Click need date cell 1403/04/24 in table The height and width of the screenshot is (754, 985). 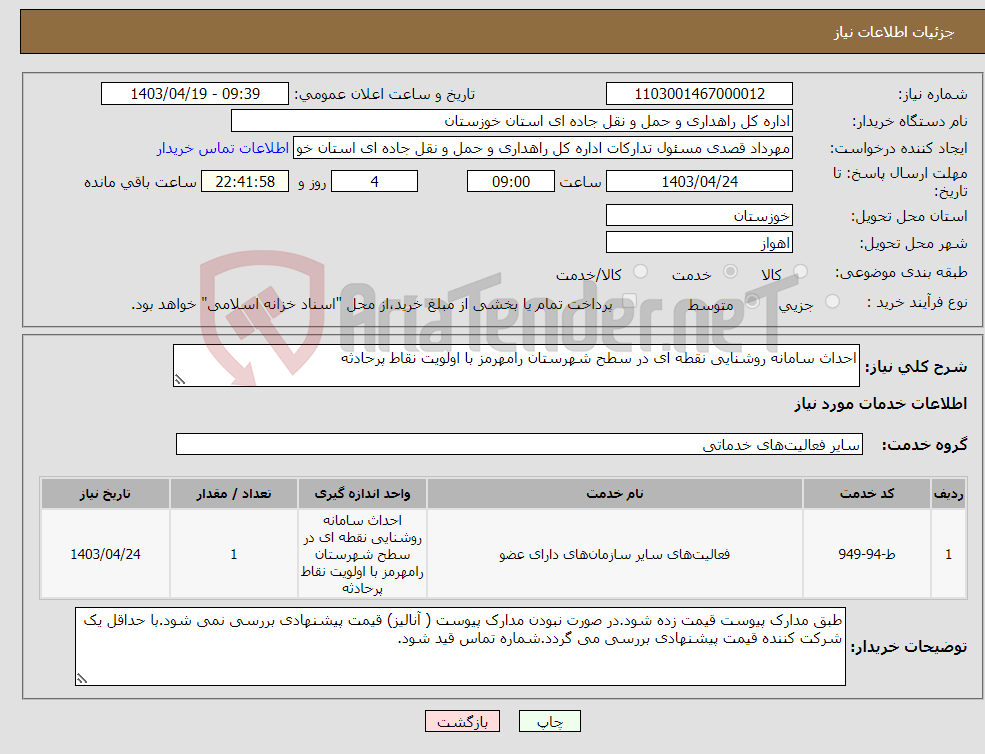(x=106, y=554)
